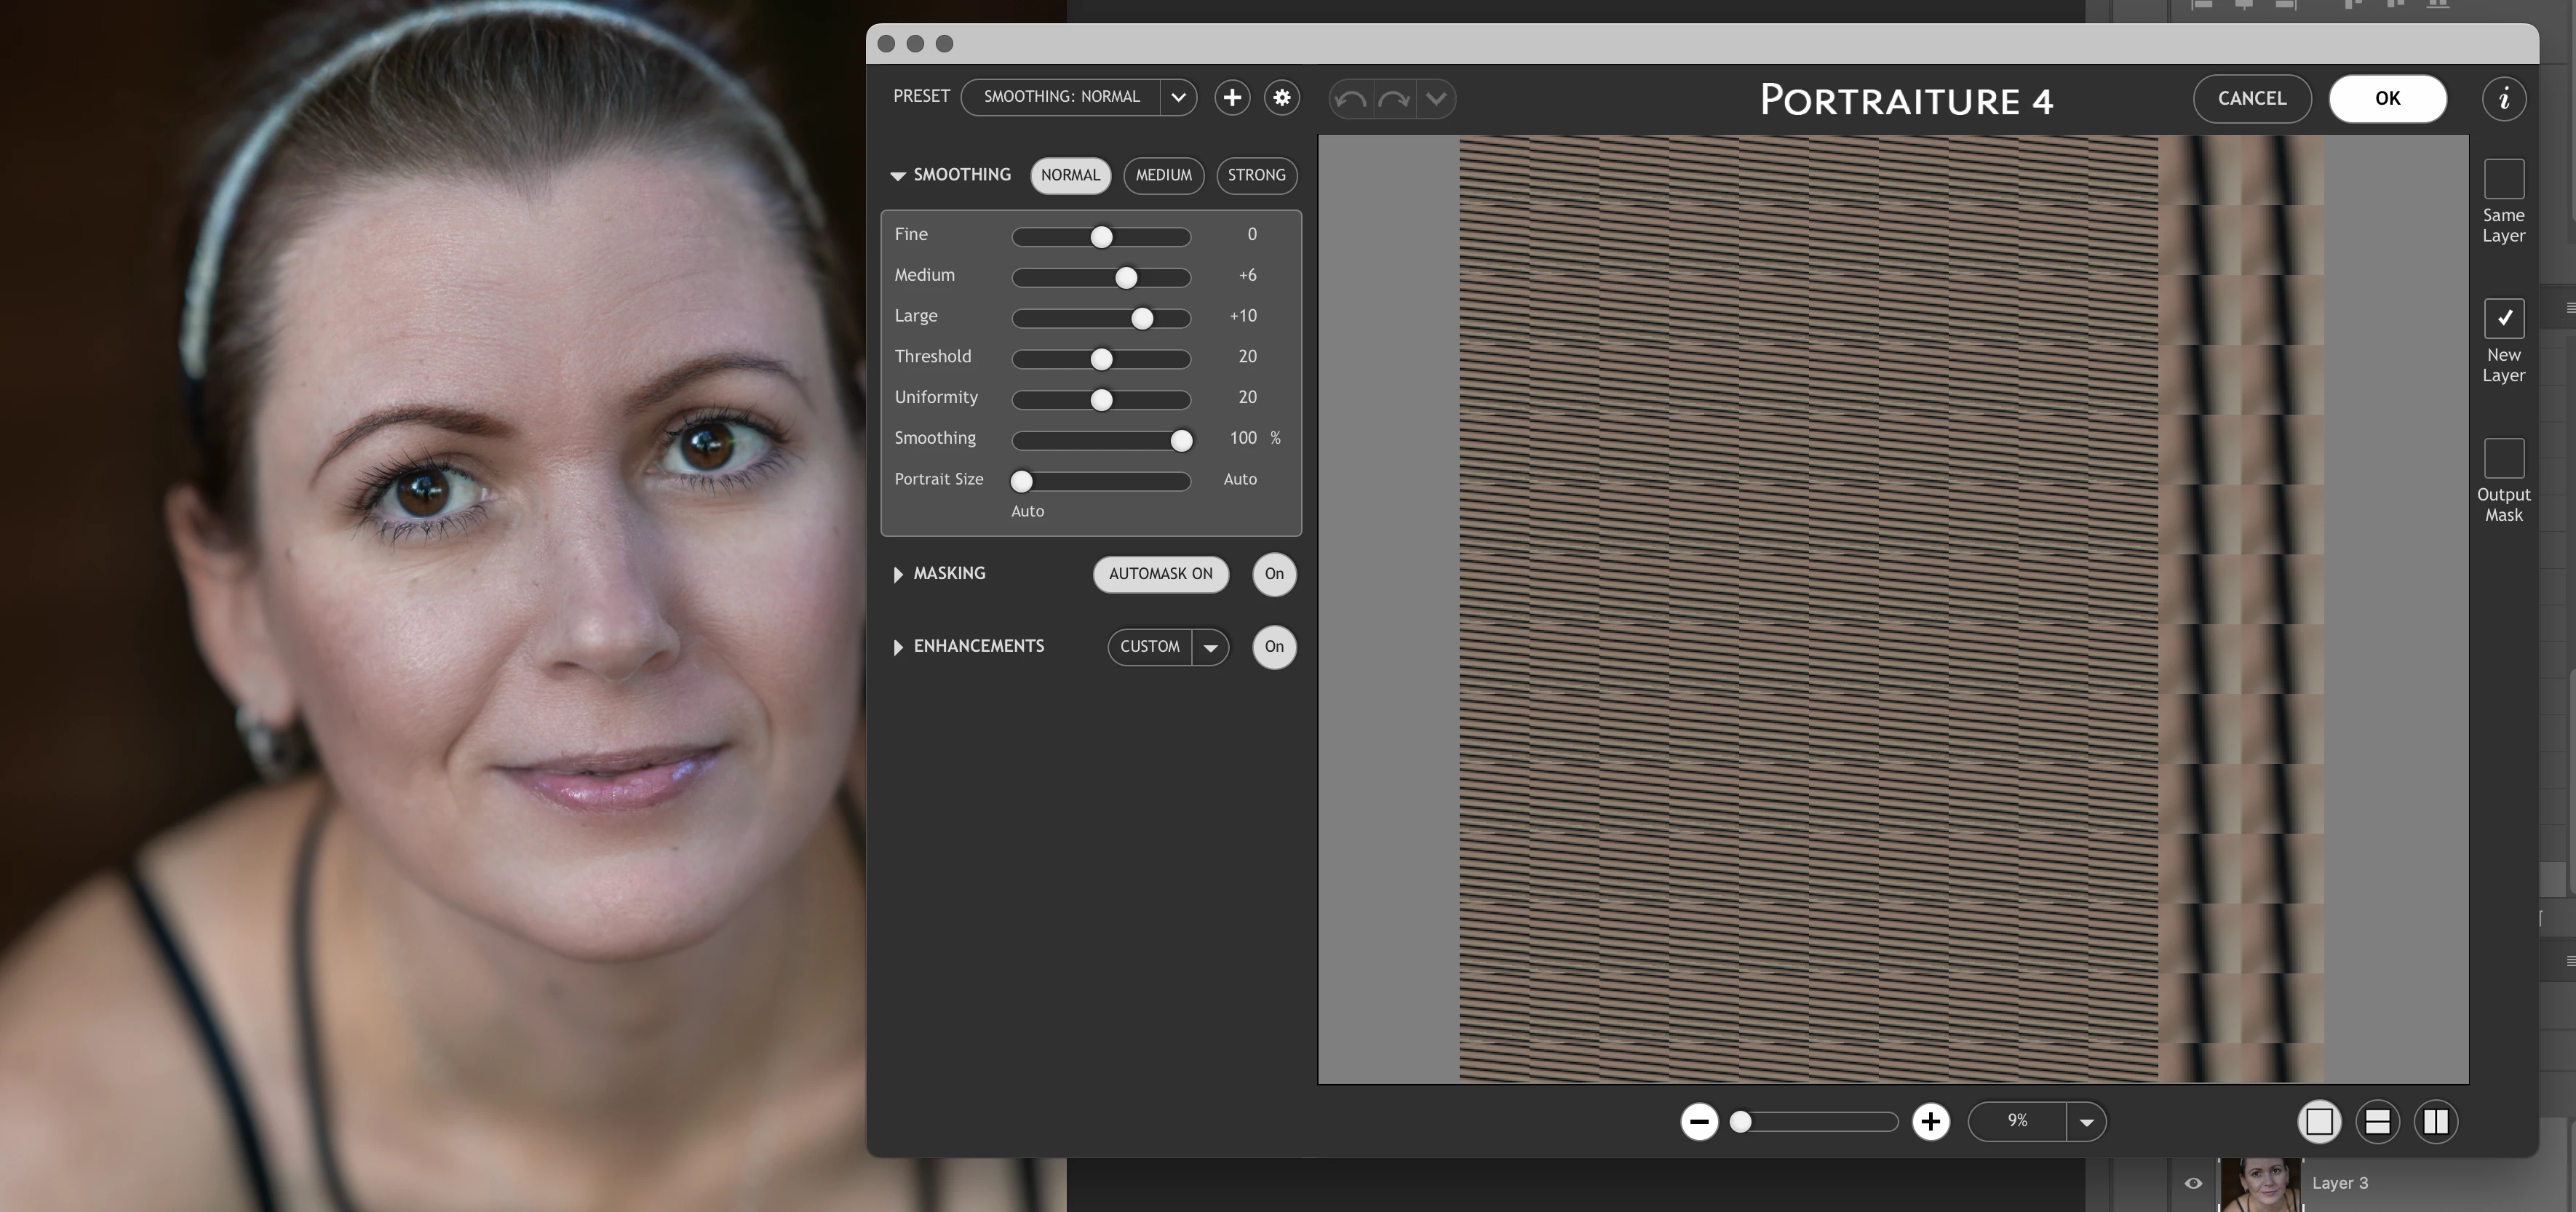Click the redo arrow icon
The image size is (2576, 1212).
pyautogui.click(x=1394, y=99)
